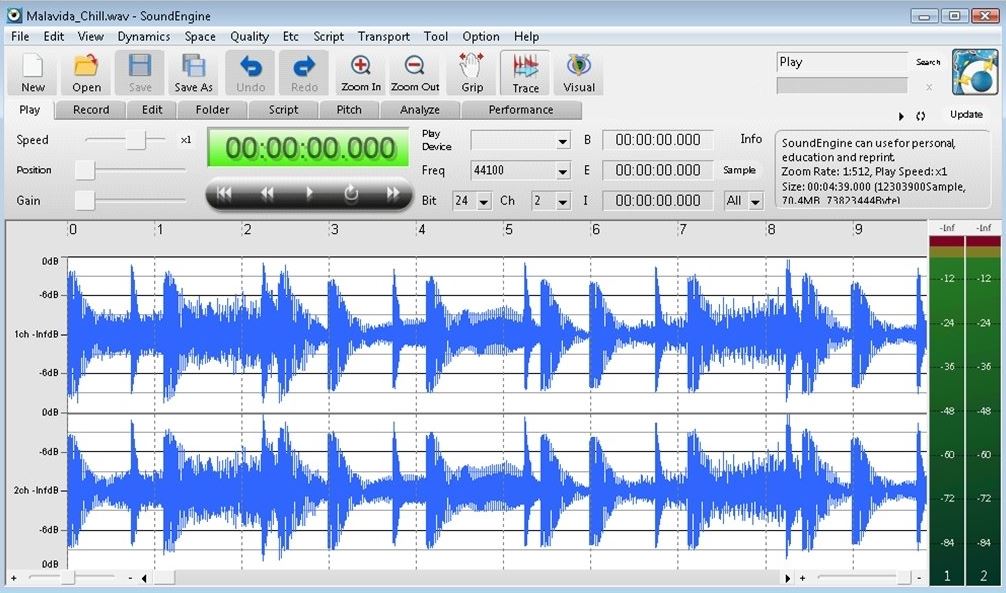
Task: Zoom out of the waveform
Action: pyautogui.click(x=414, y=73)
